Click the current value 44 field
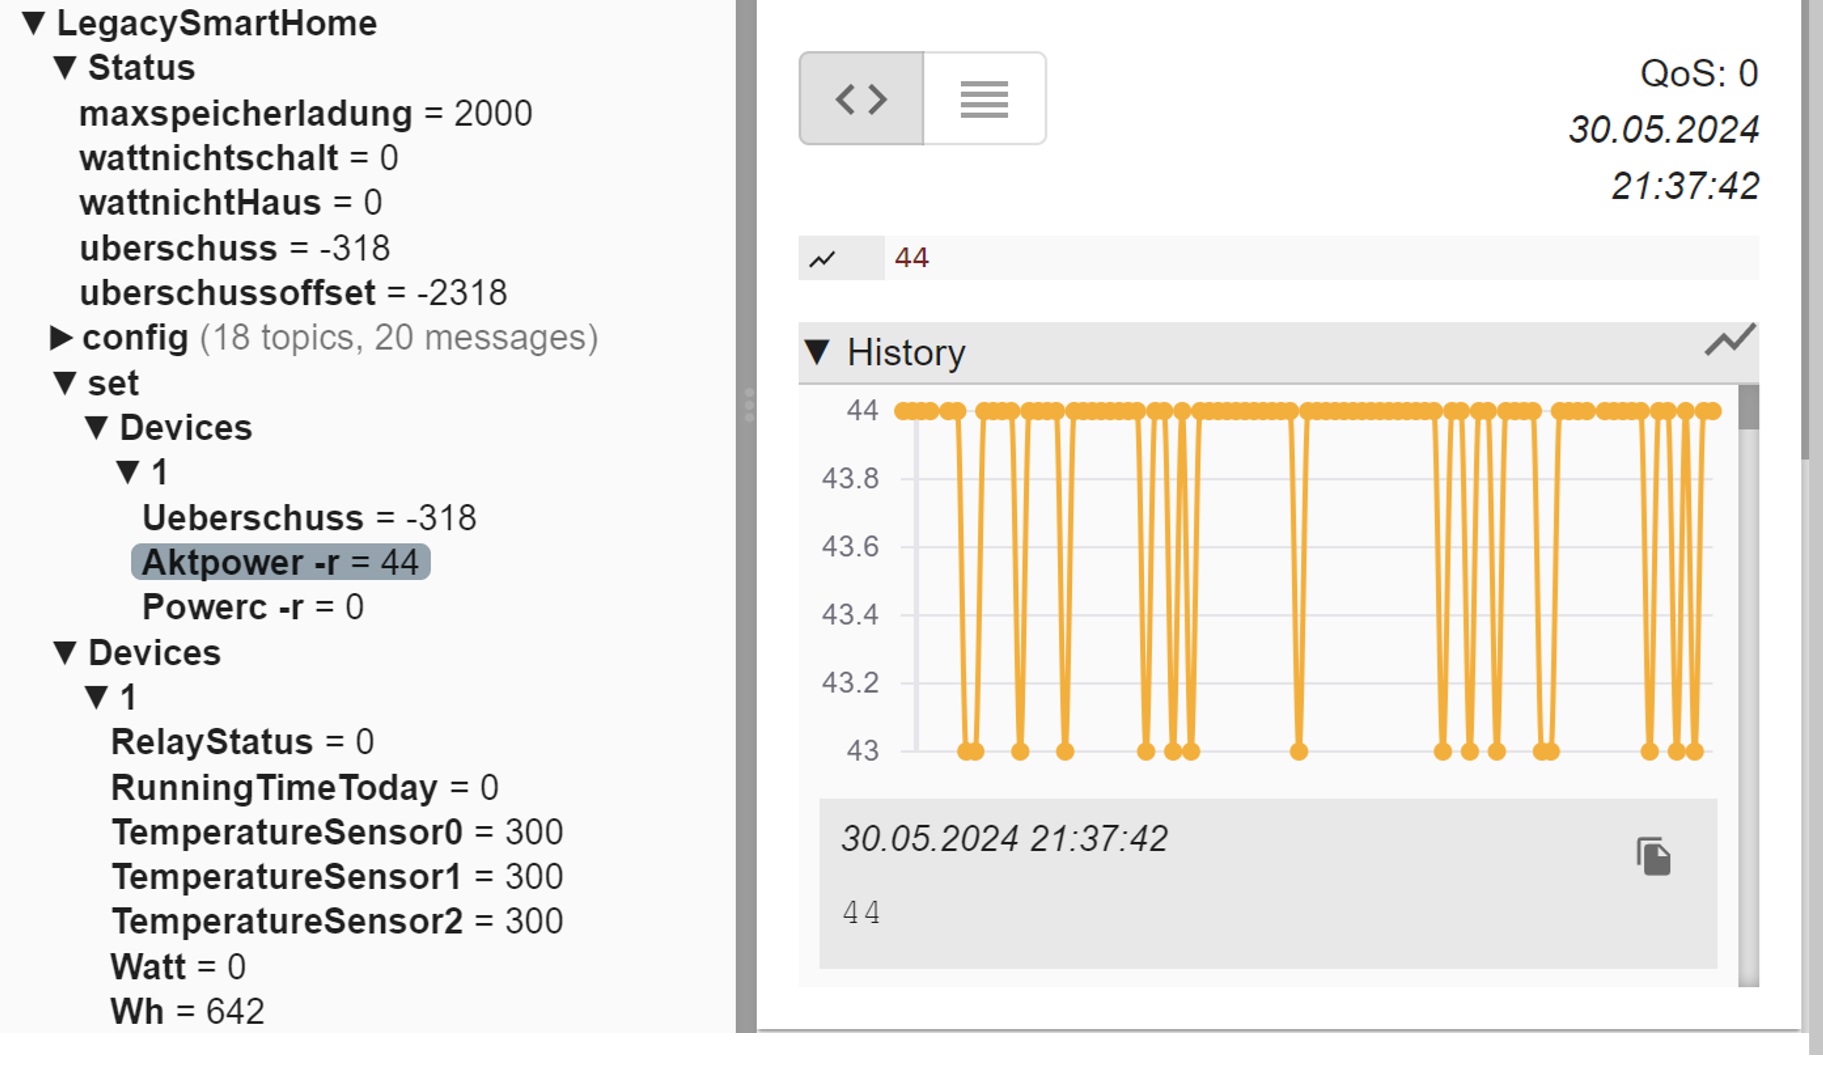 [x=1321, y=258]
